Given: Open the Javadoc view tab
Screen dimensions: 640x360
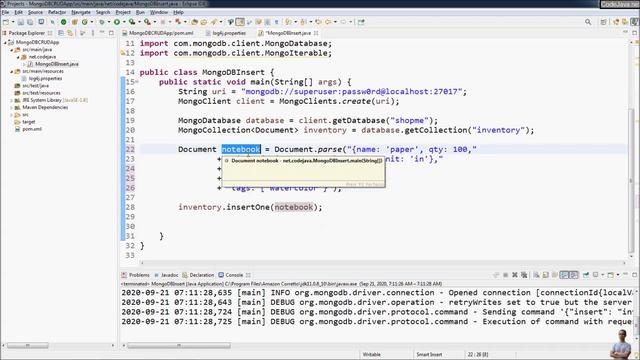Looking at the screenshot, I should (167, 275).
